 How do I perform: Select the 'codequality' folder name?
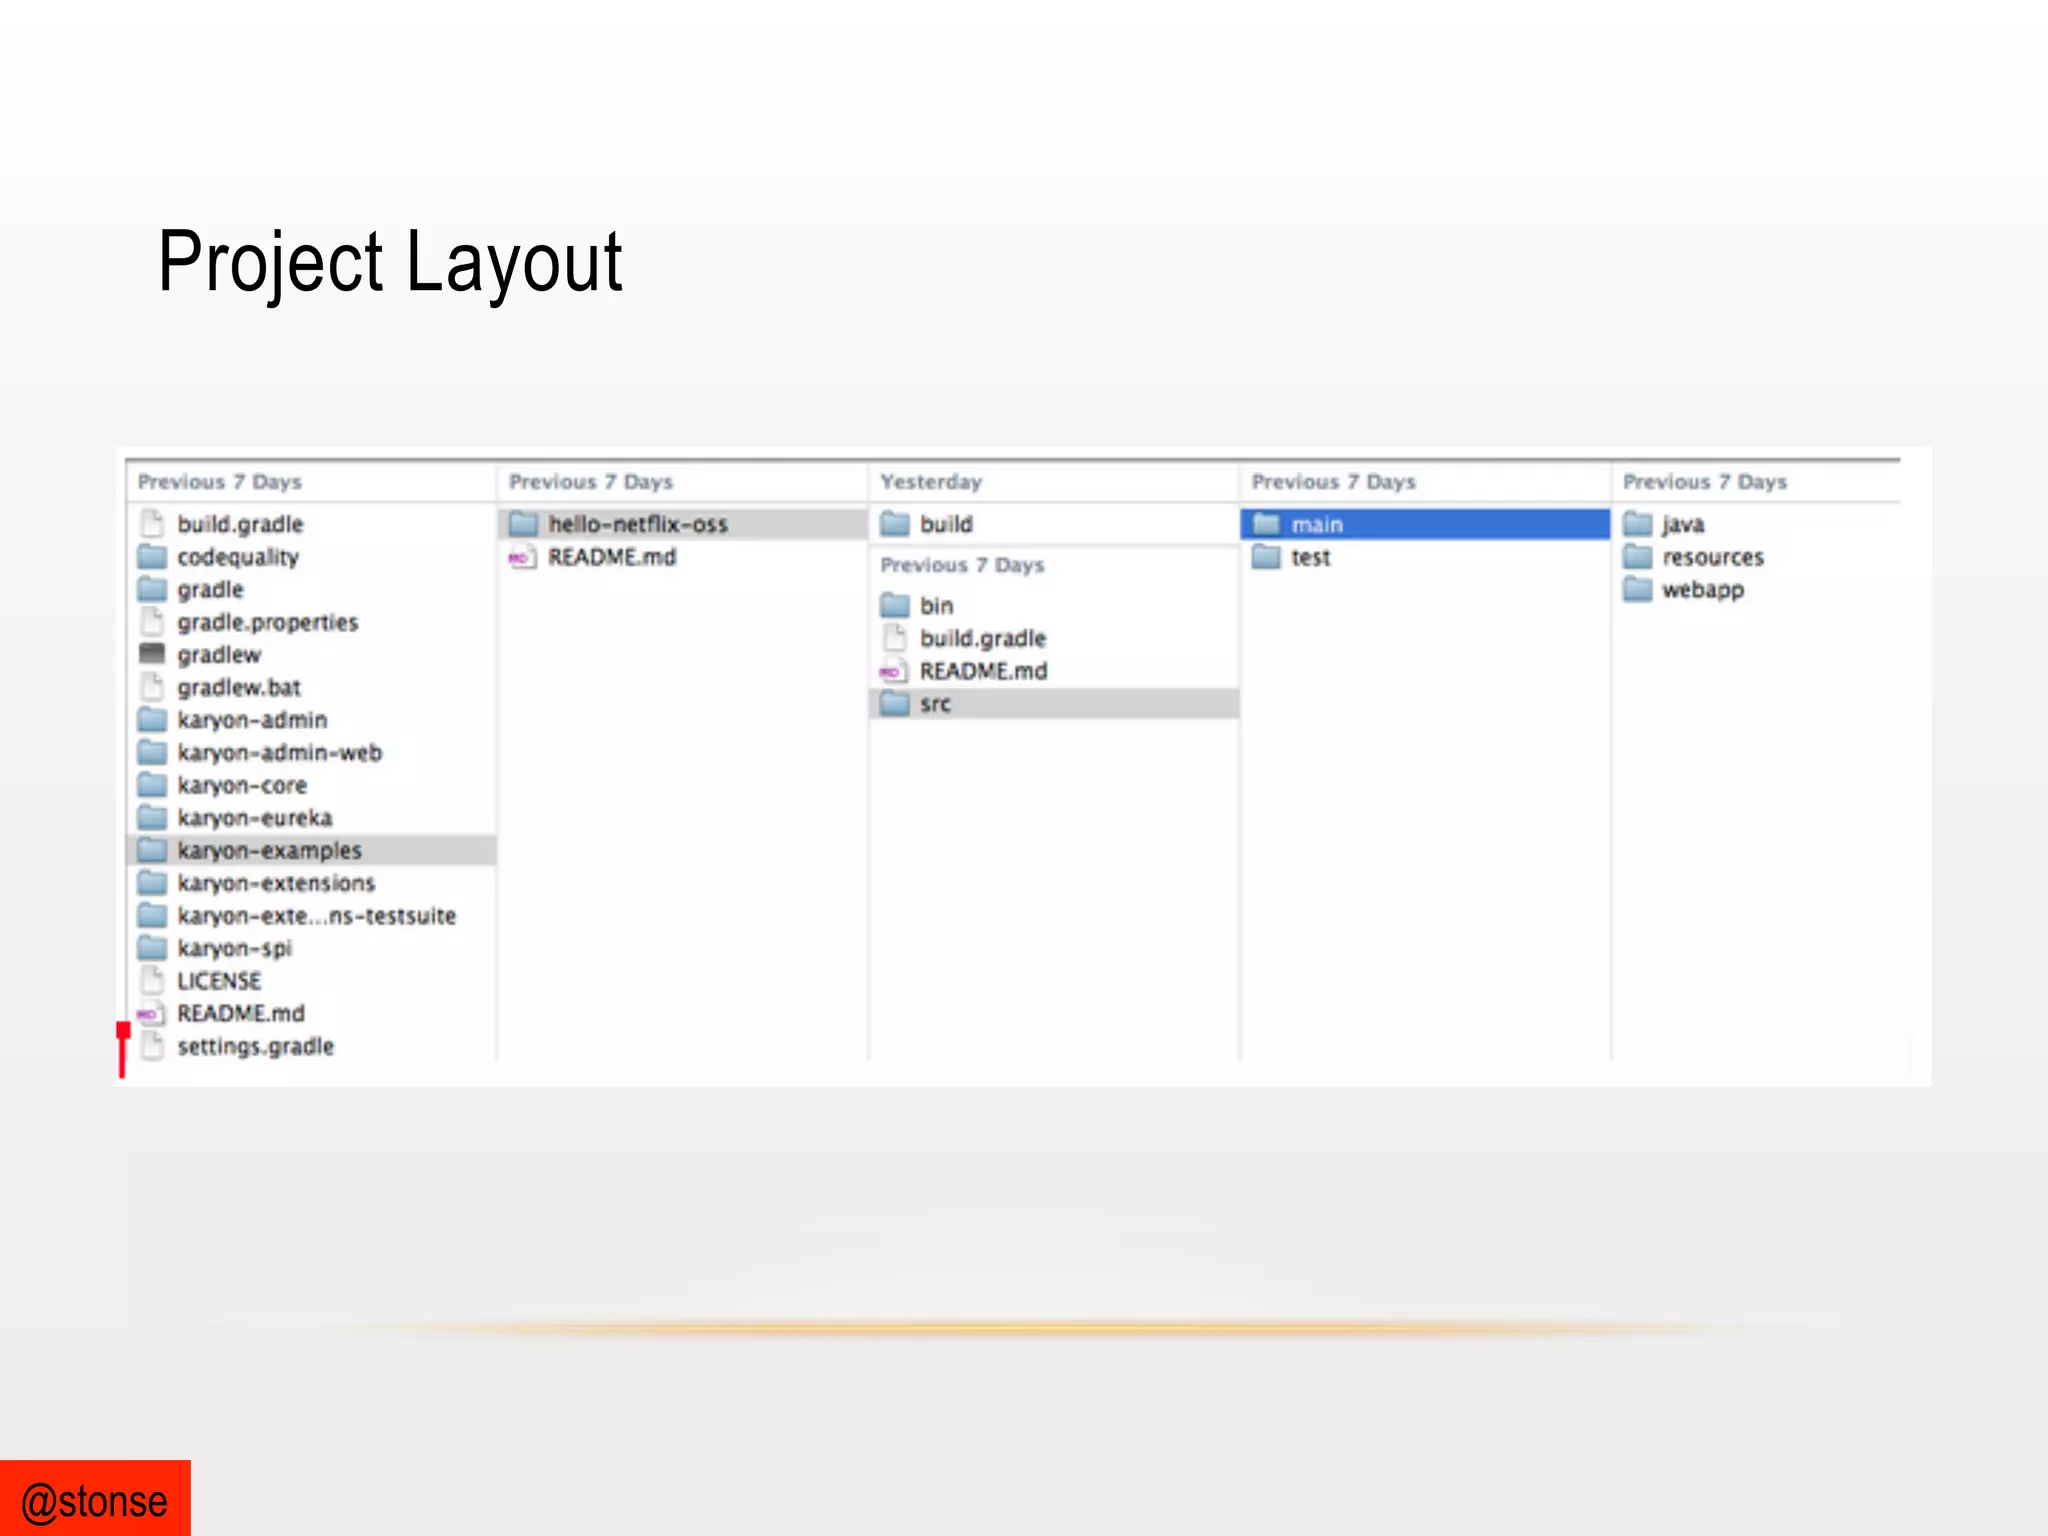(x=238, y=557)
